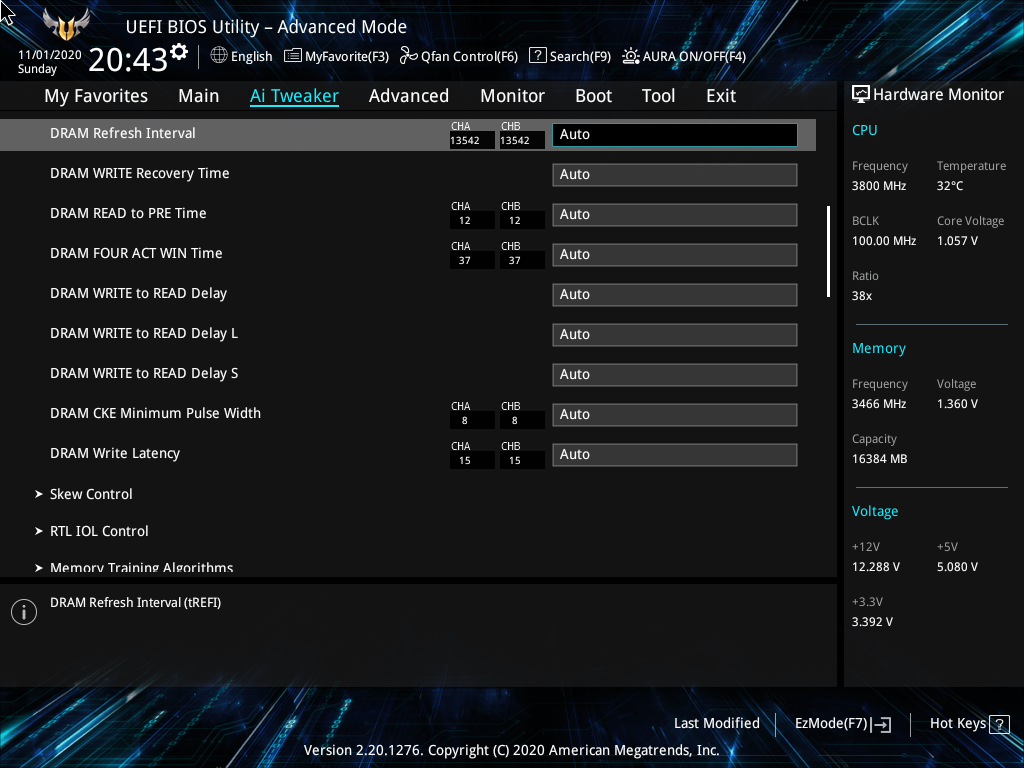This screenshot has height=768, width=1024.
Task: Select DRAM Refresh Interval row label
Action: [x=123, y=133]
